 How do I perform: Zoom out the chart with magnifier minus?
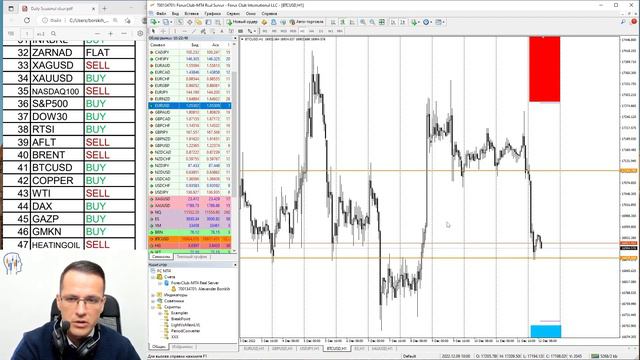[x=372, y=22]
